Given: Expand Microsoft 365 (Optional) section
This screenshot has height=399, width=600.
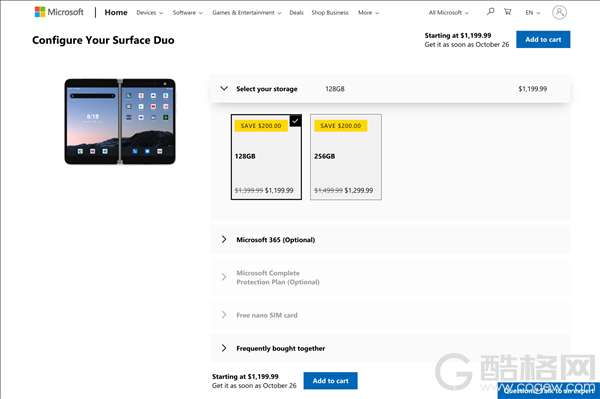Looking at the screenshot, I should pyautogui.click(x=390, y=239).
